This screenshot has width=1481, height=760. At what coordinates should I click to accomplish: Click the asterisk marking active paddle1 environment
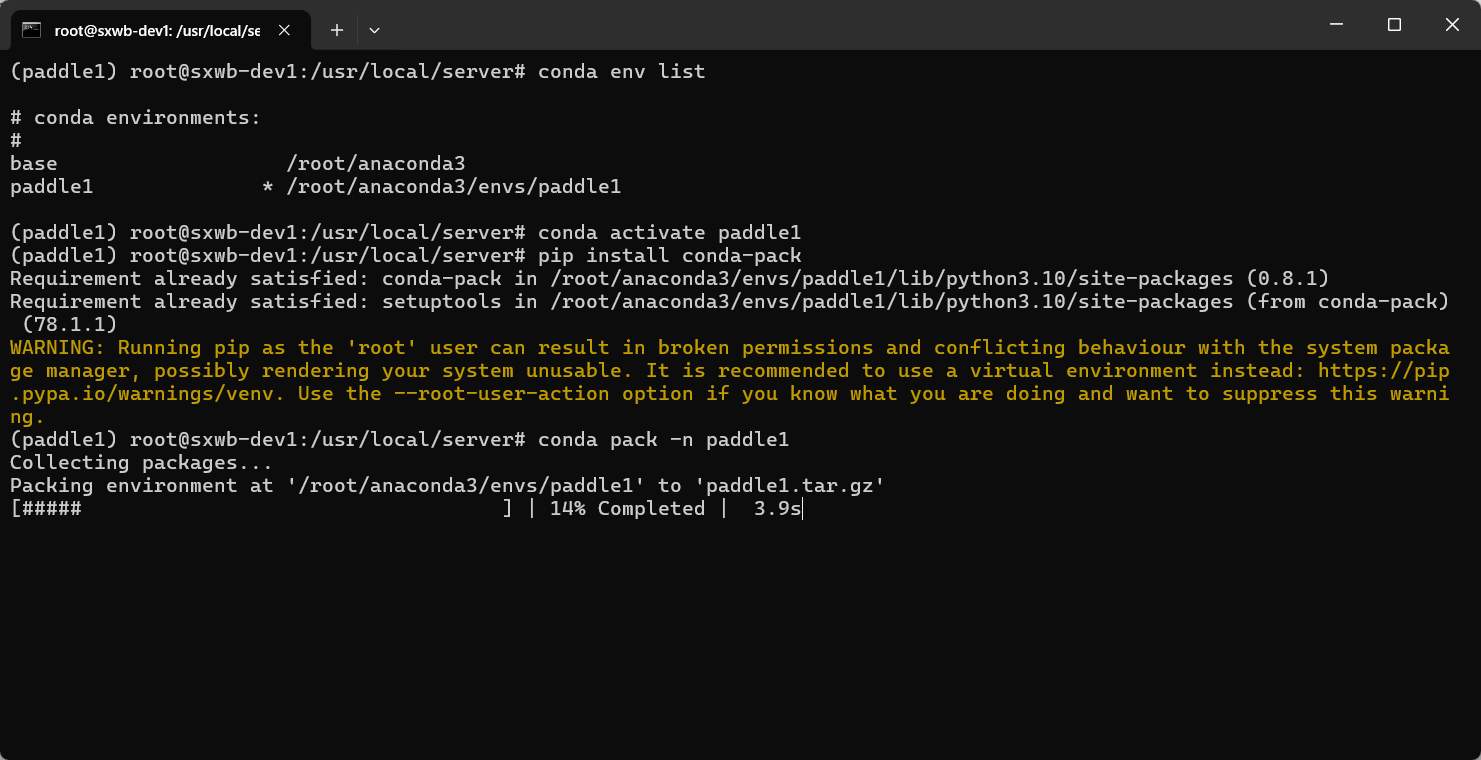267,186
